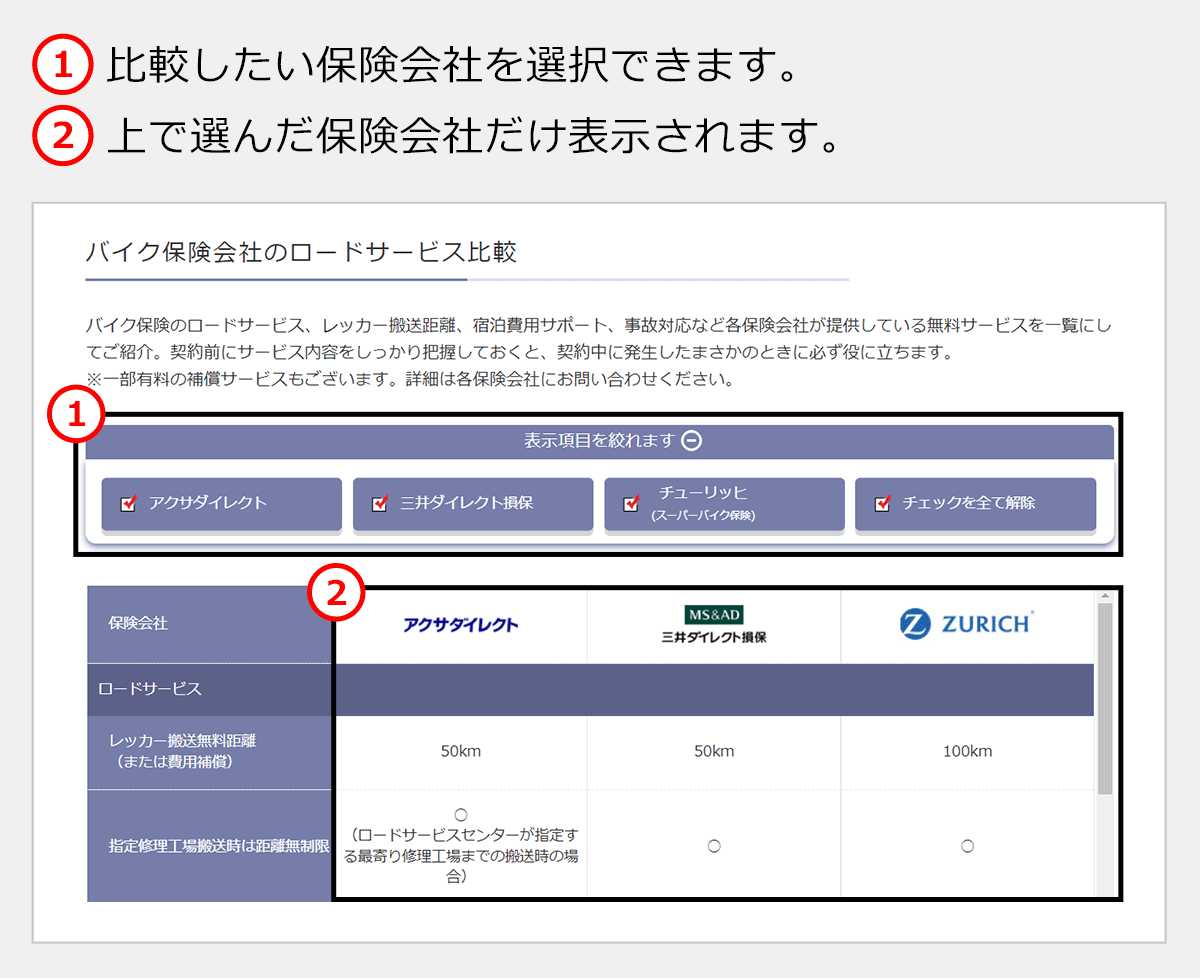Click the ○ mark under 三井ダイレクト損保
This screenshot has width=1200, height=978.
coord(714,846)
